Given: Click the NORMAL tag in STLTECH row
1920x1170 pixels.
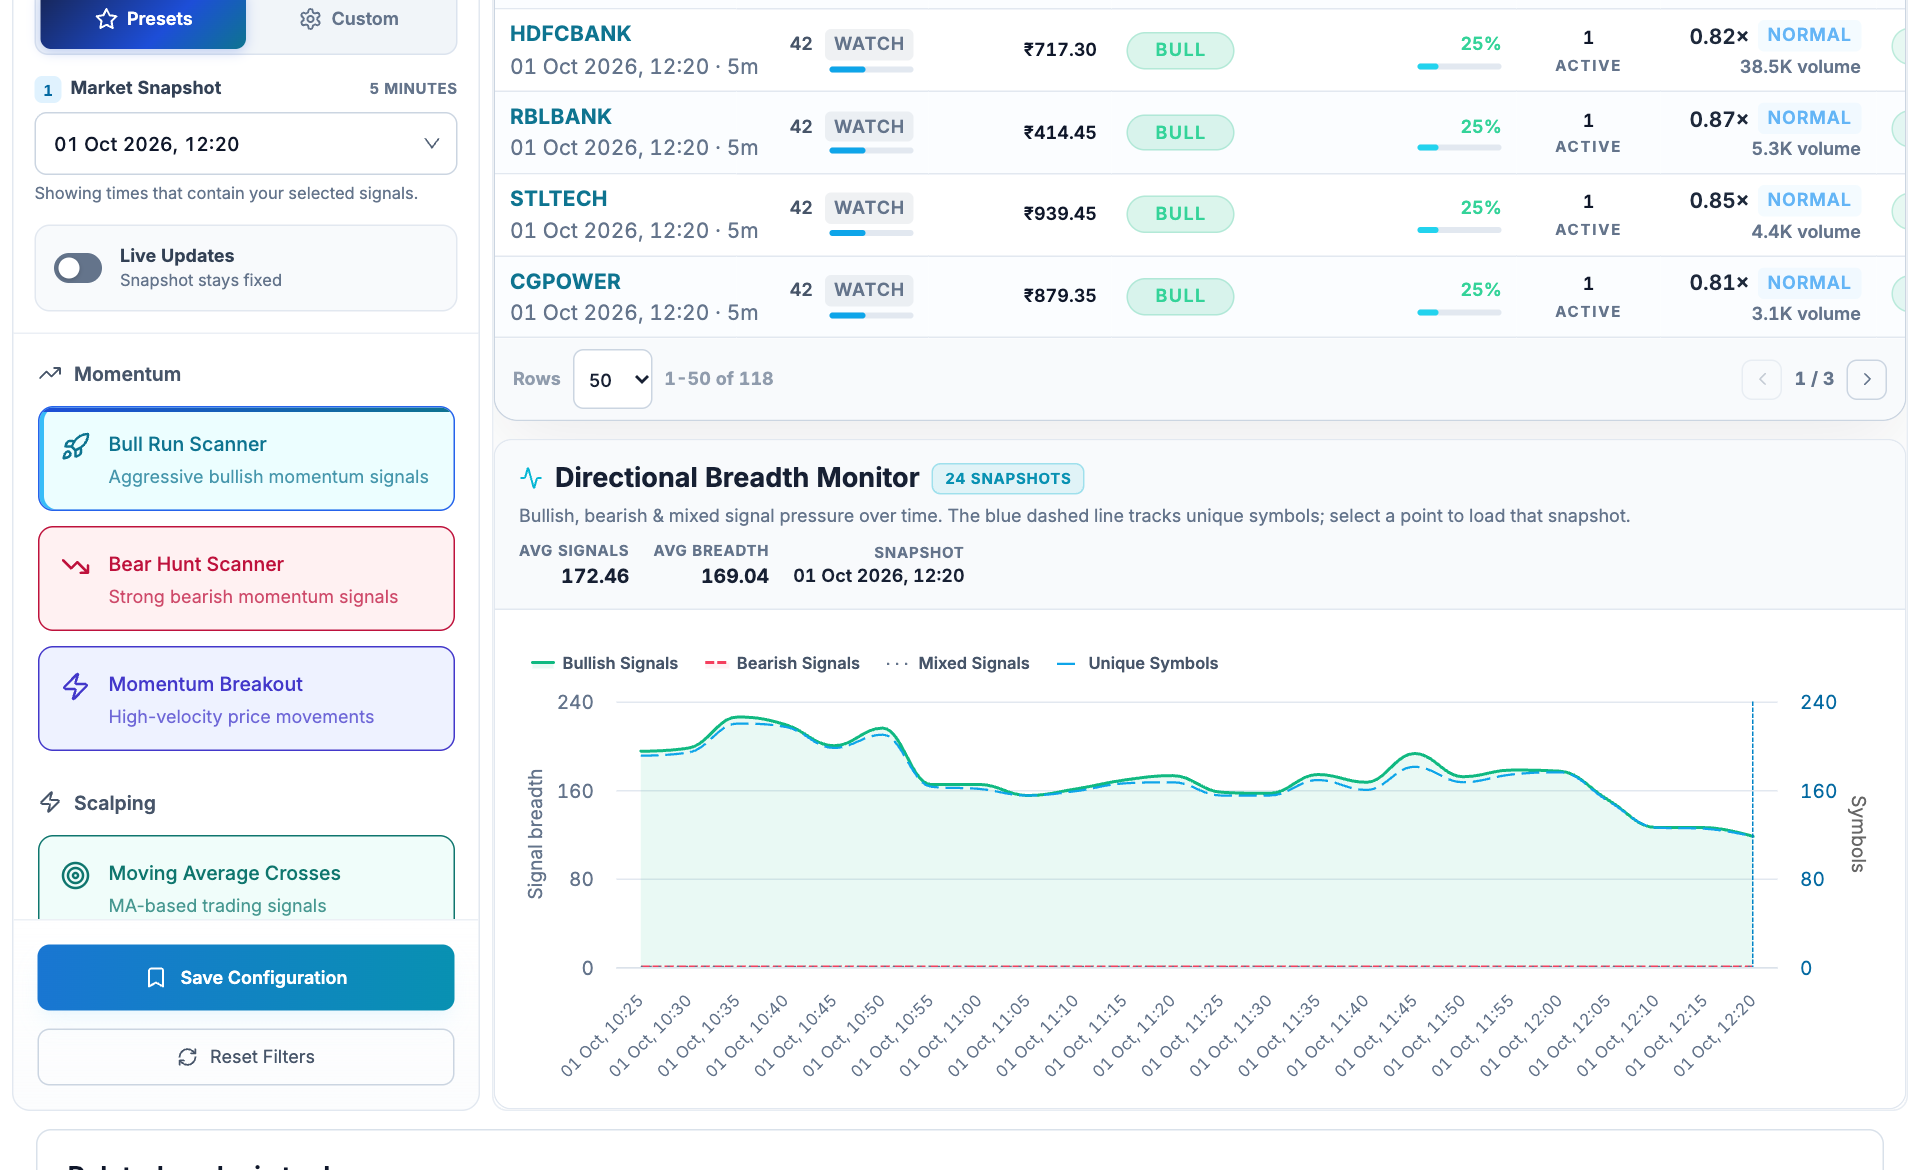Looking at the screenshot, I should point(1808,200).
